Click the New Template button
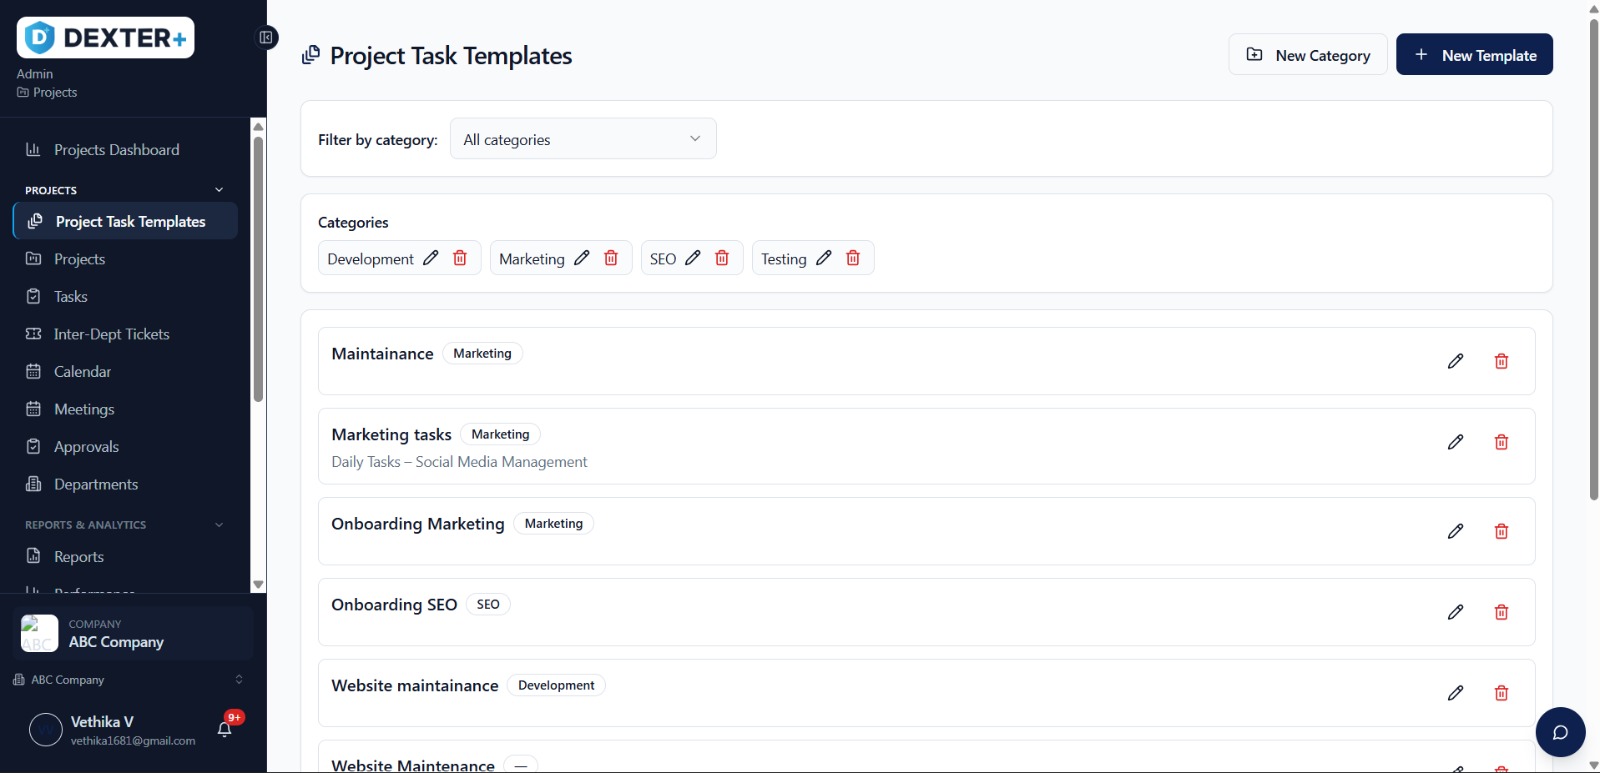The width and height of the screenshot is (1600, 773). [1474, 55]
